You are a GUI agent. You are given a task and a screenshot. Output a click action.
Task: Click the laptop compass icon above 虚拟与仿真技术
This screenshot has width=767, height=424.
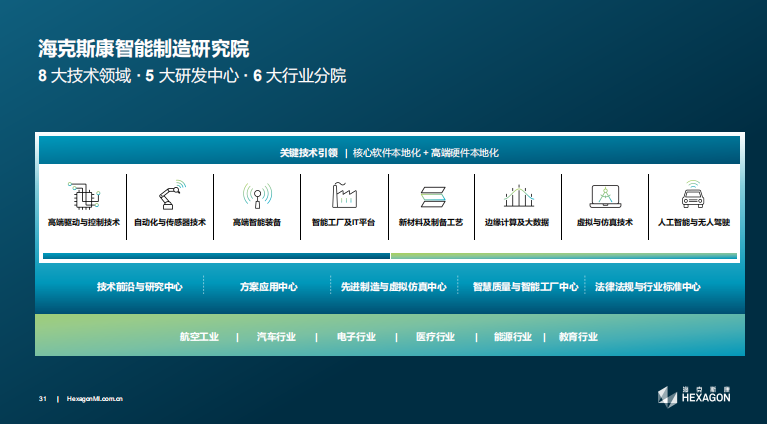[x=605, y=196]
